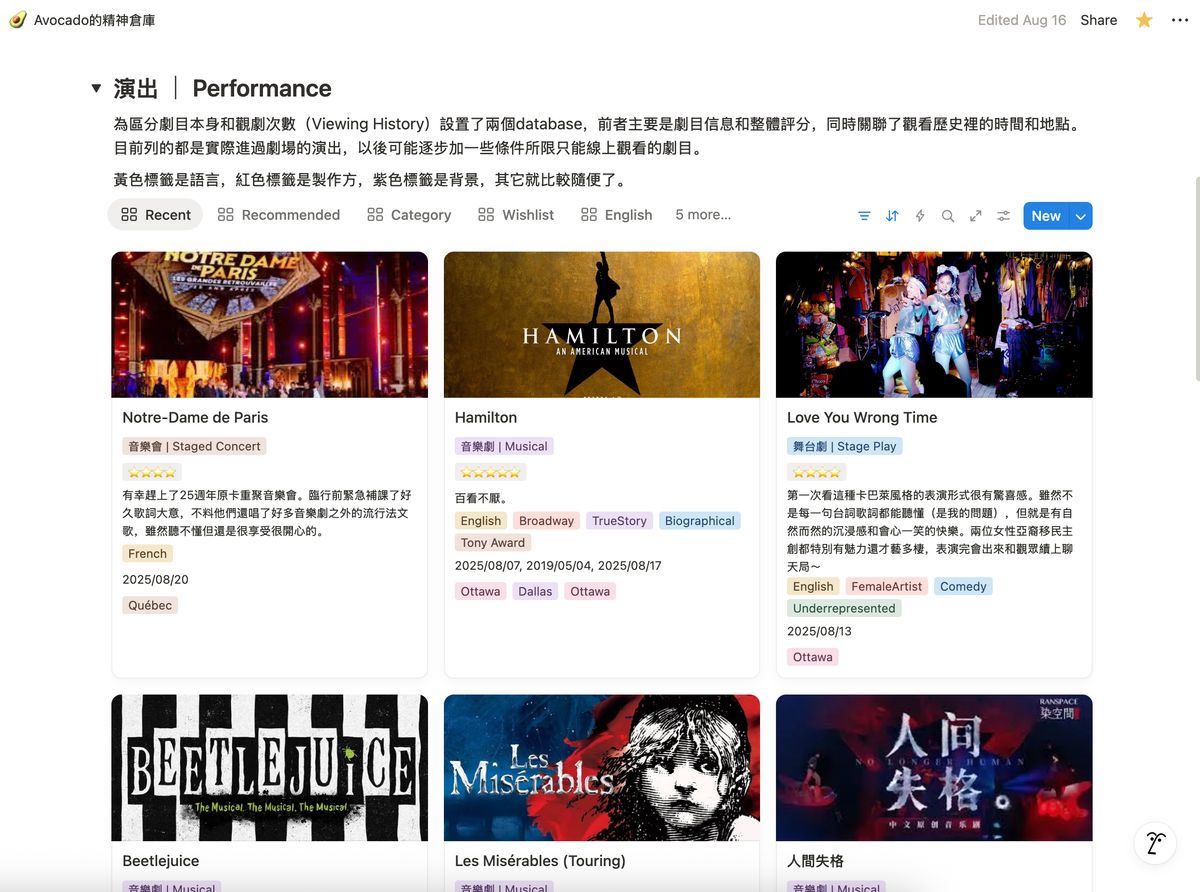Click the database search magnifier icon
1200x892 pixels.
[x=948, y=215]
